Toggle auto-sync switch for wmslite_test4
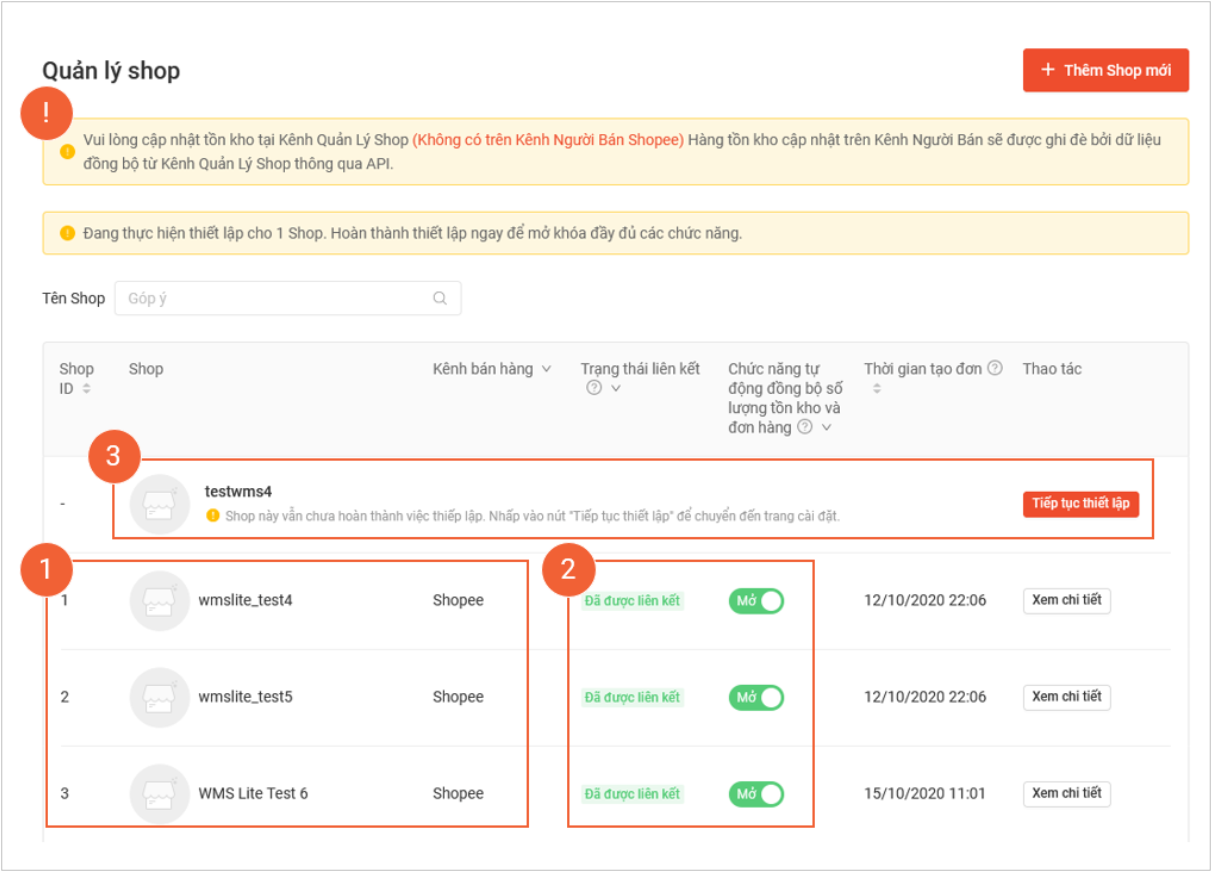The height and width of the screenshot is (872, 1212). tap(756, 601)
